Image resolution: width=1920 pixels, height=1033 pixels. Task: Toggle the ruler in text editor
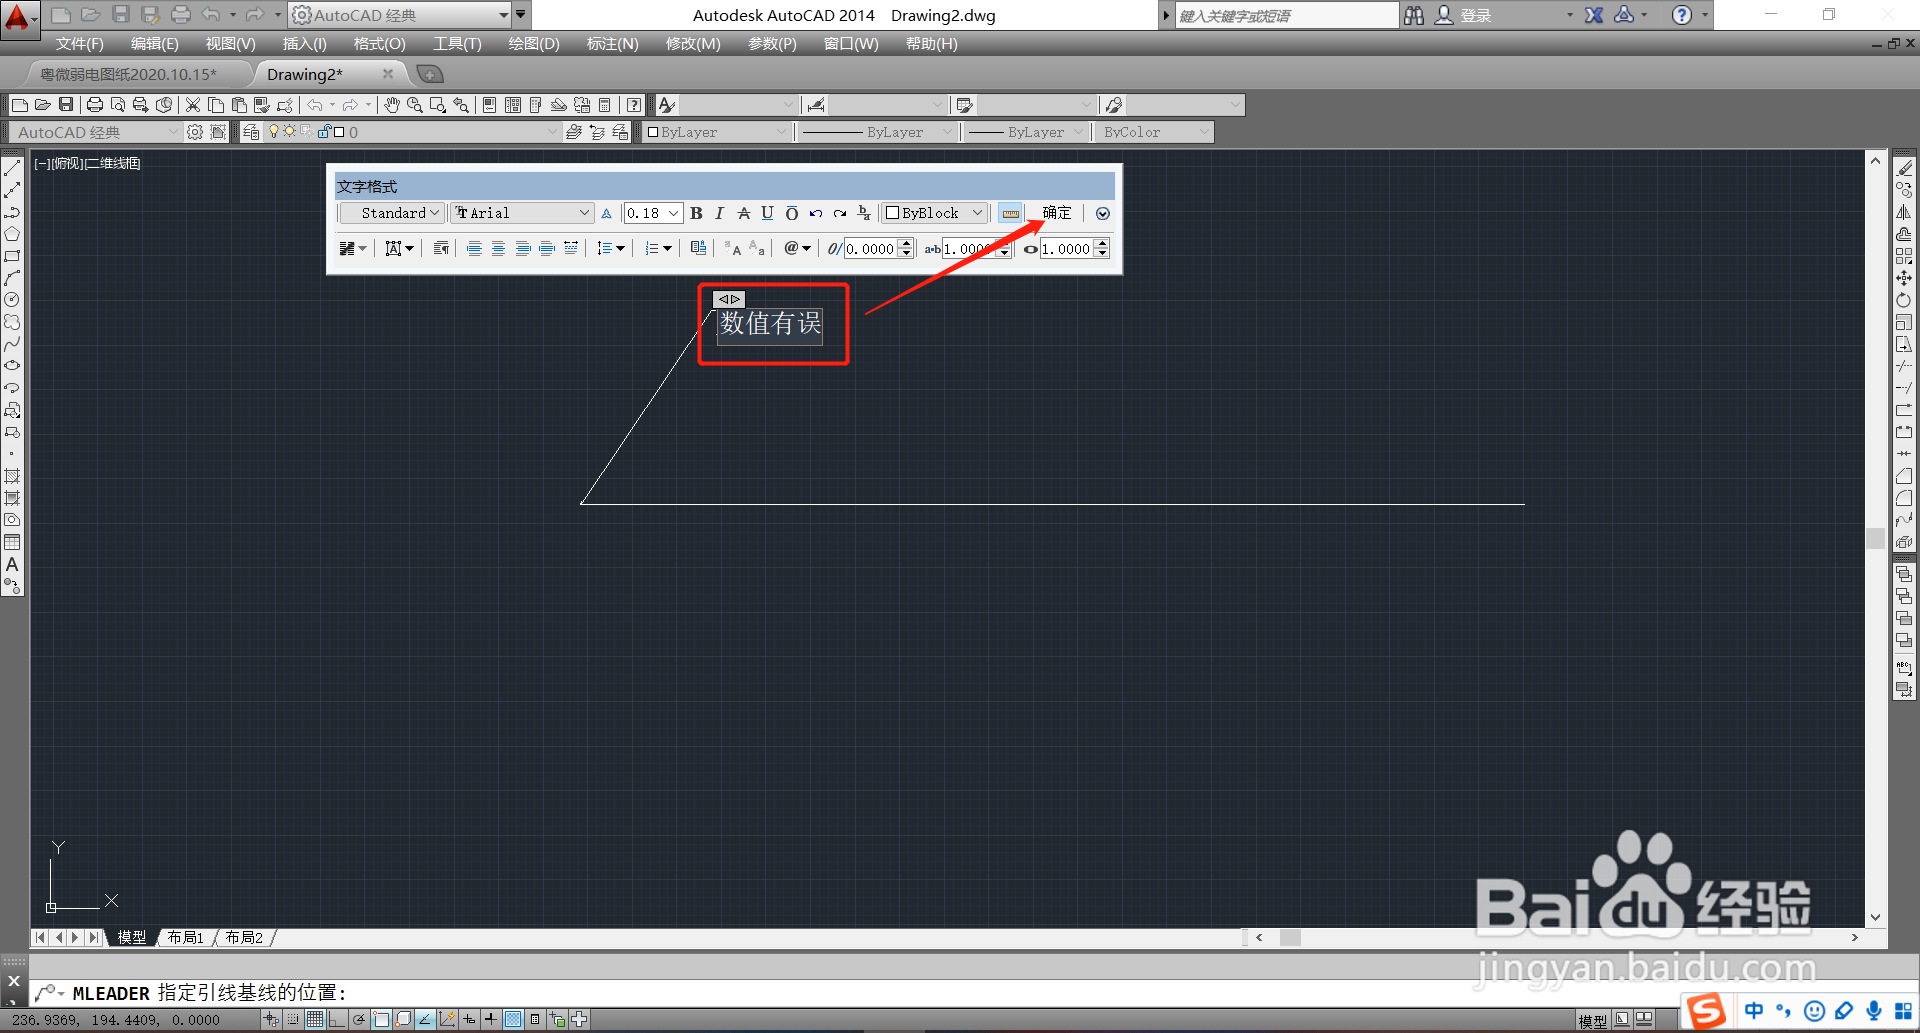(x=1011, y=213)
